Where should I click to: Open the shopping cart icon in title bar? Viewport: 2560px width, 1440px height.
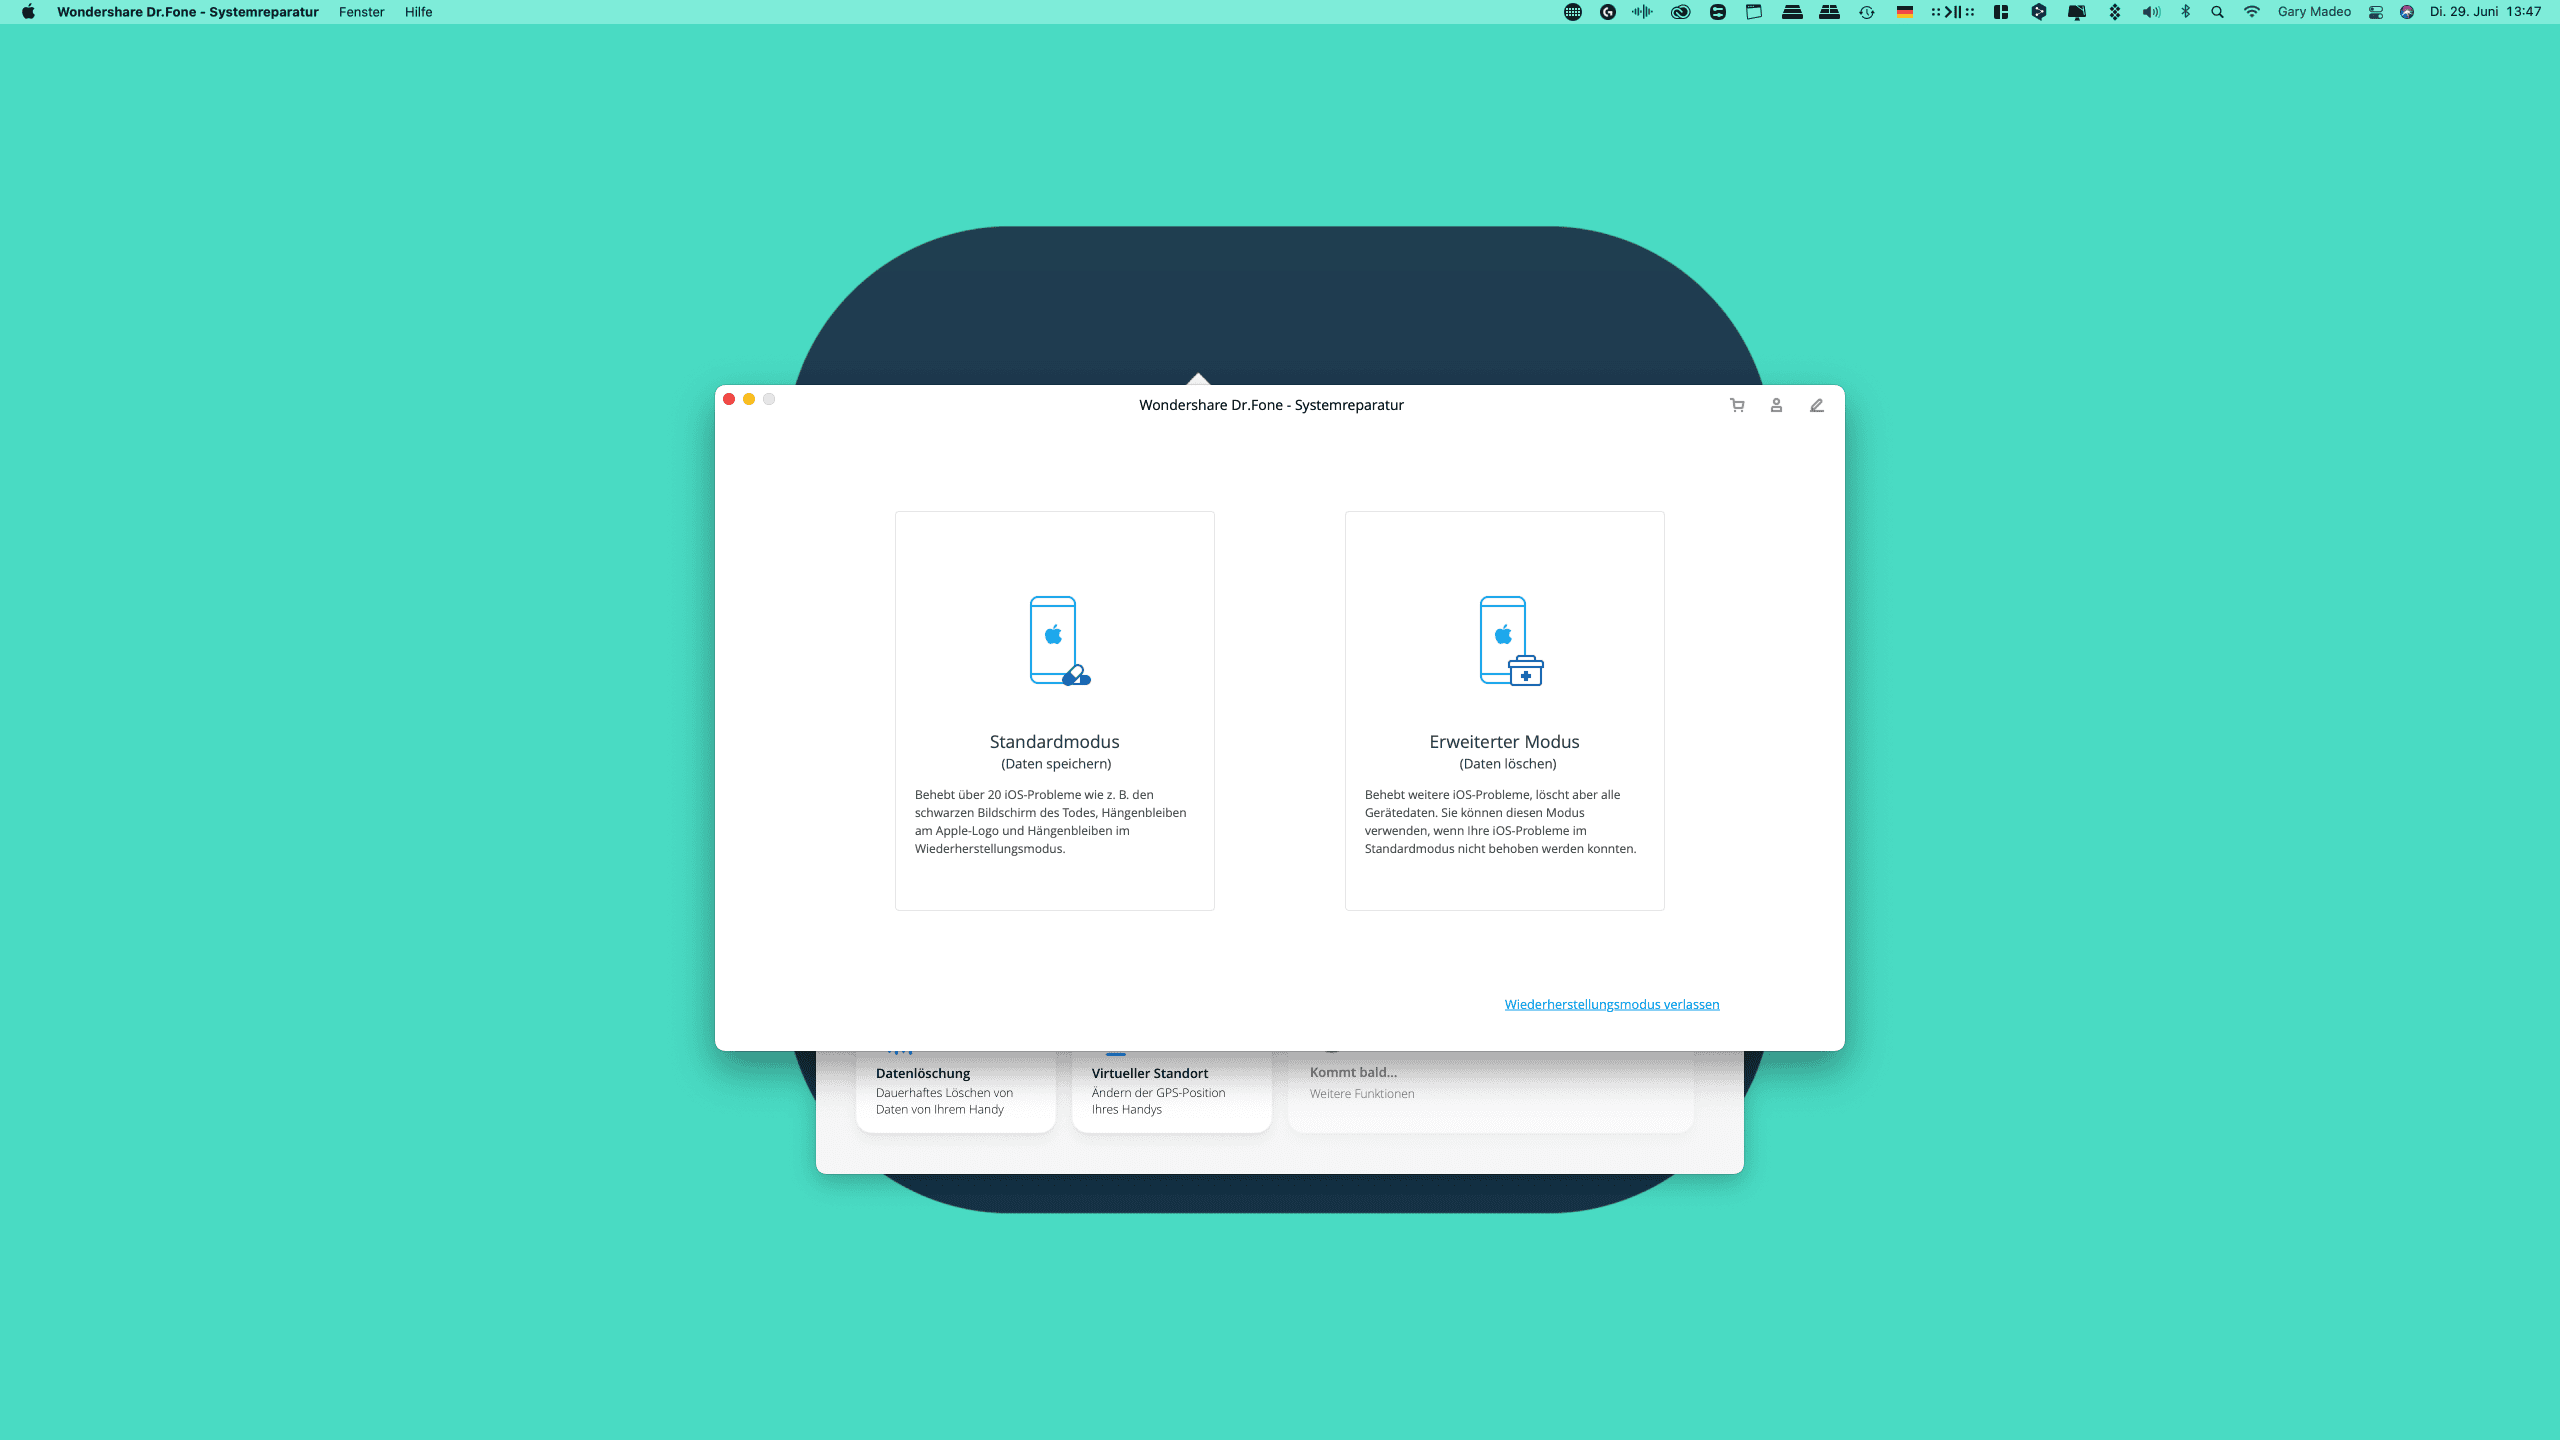(1737, 405)
